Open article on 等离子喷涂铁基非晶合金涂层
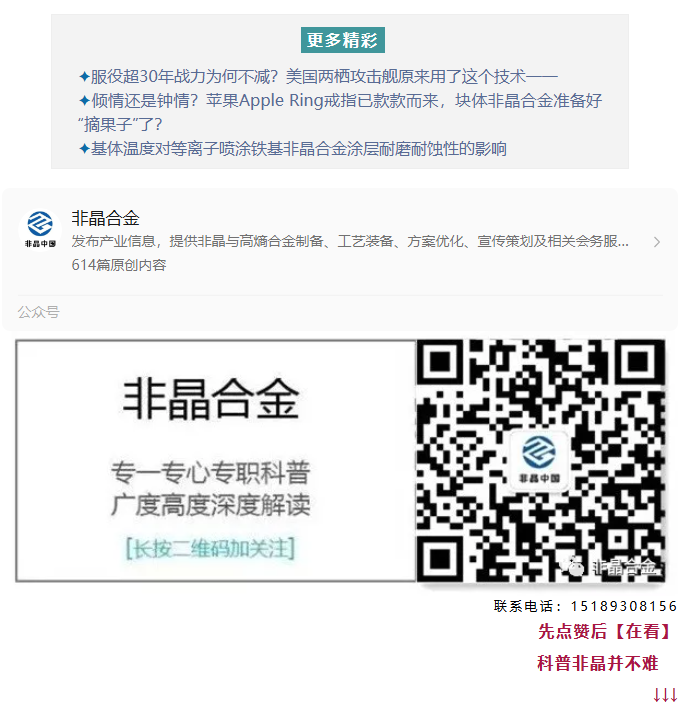Screen dimensions: 688x725 [x=293, y=149]
